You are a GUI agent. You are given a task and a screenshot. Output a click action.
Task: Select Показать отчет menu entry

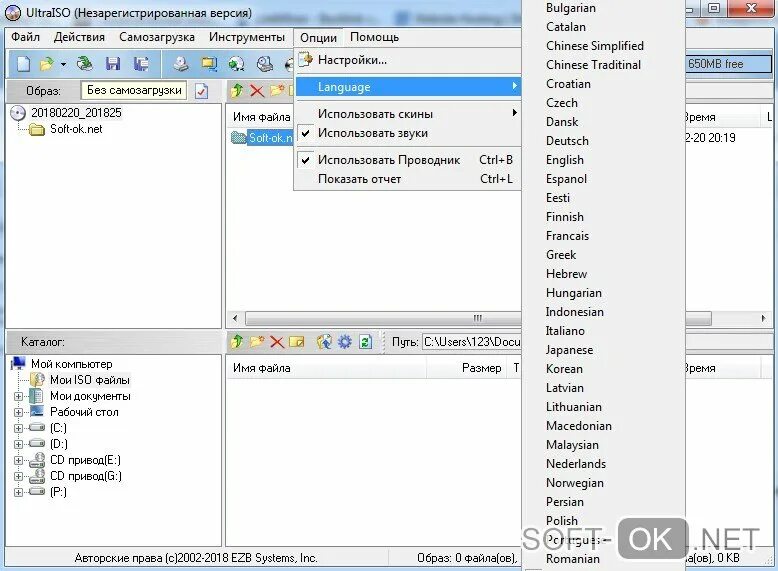click(408, 179)
